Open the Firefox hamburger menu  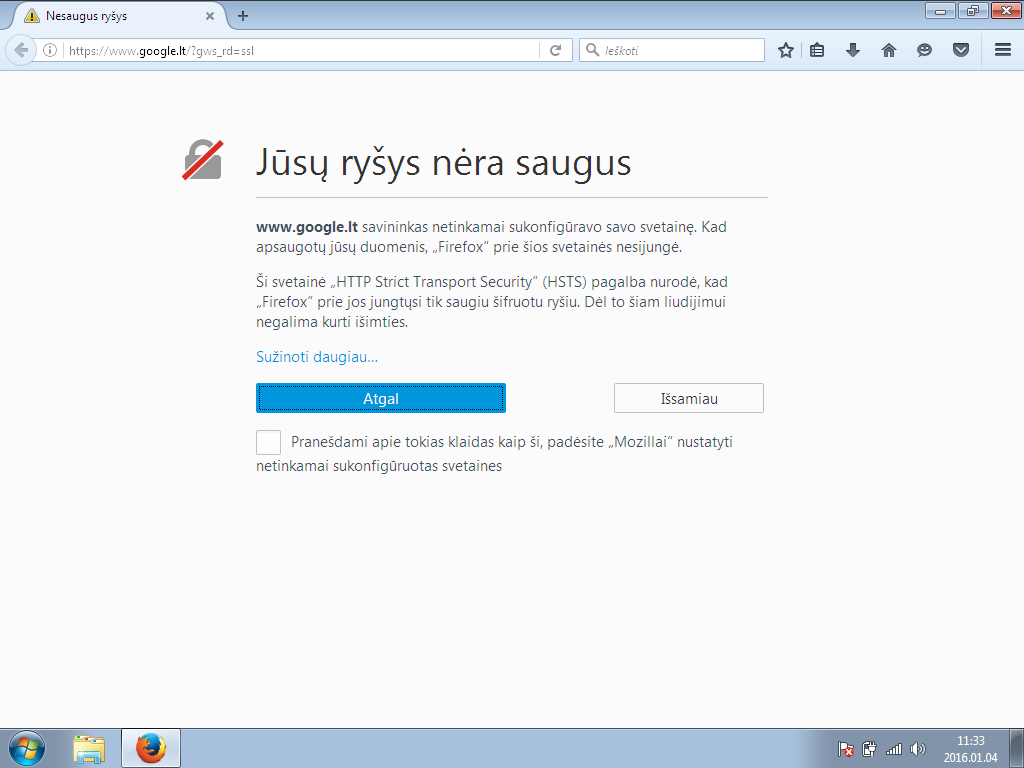pyautogui.click(x=1003, y=50)
